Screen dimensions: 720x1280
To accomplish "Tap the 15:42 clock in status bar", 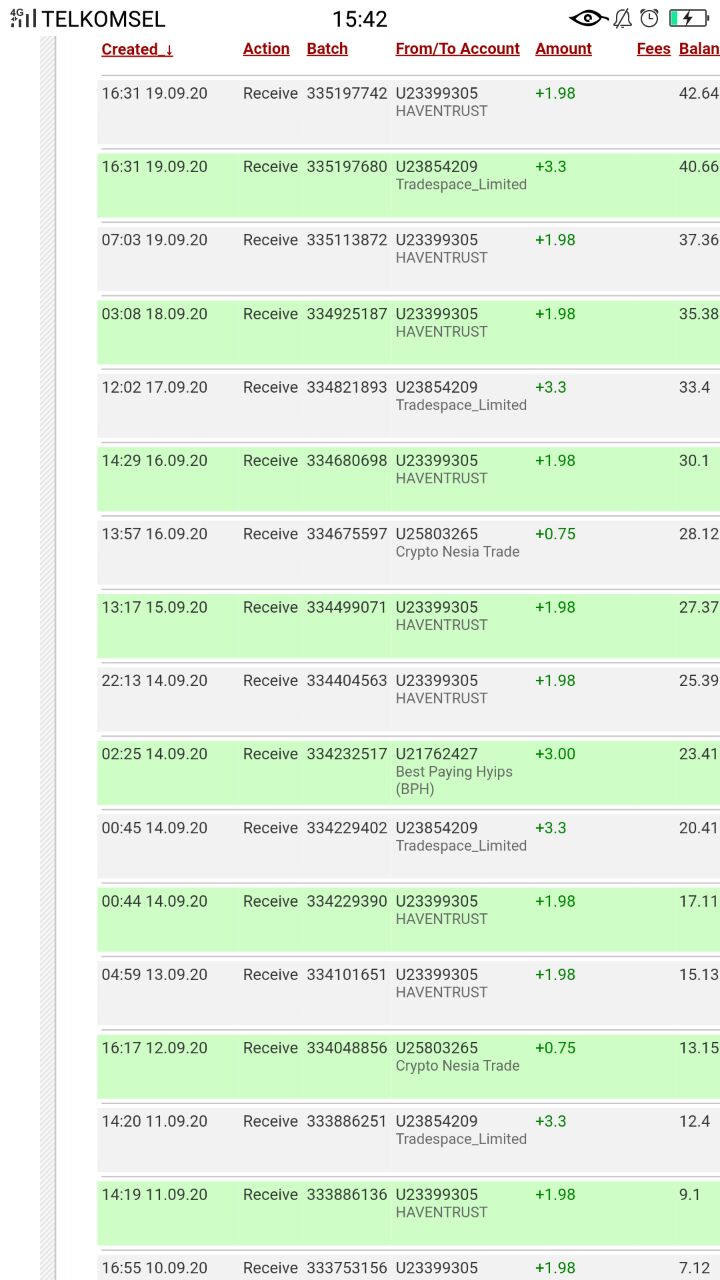I will tap(360, 19).
